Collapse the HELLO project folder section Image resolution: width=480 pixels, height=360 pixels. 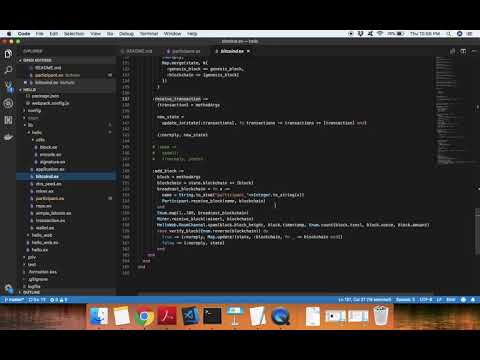(x=67, y=90)
